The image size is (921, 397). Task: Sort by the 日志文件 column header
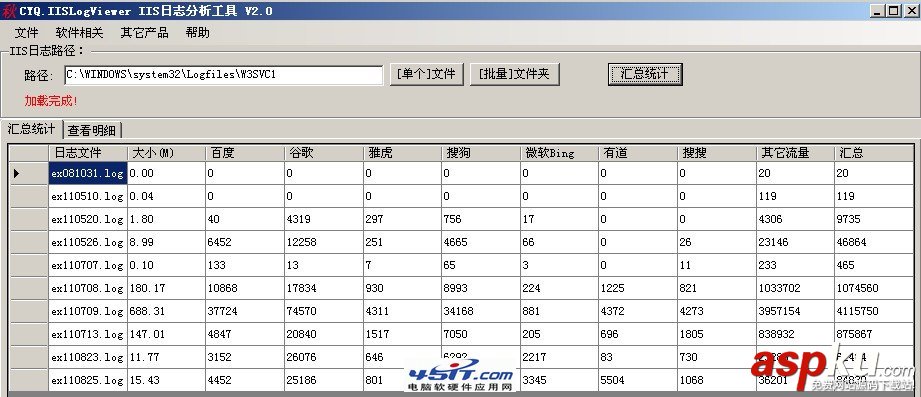[88, 153]
